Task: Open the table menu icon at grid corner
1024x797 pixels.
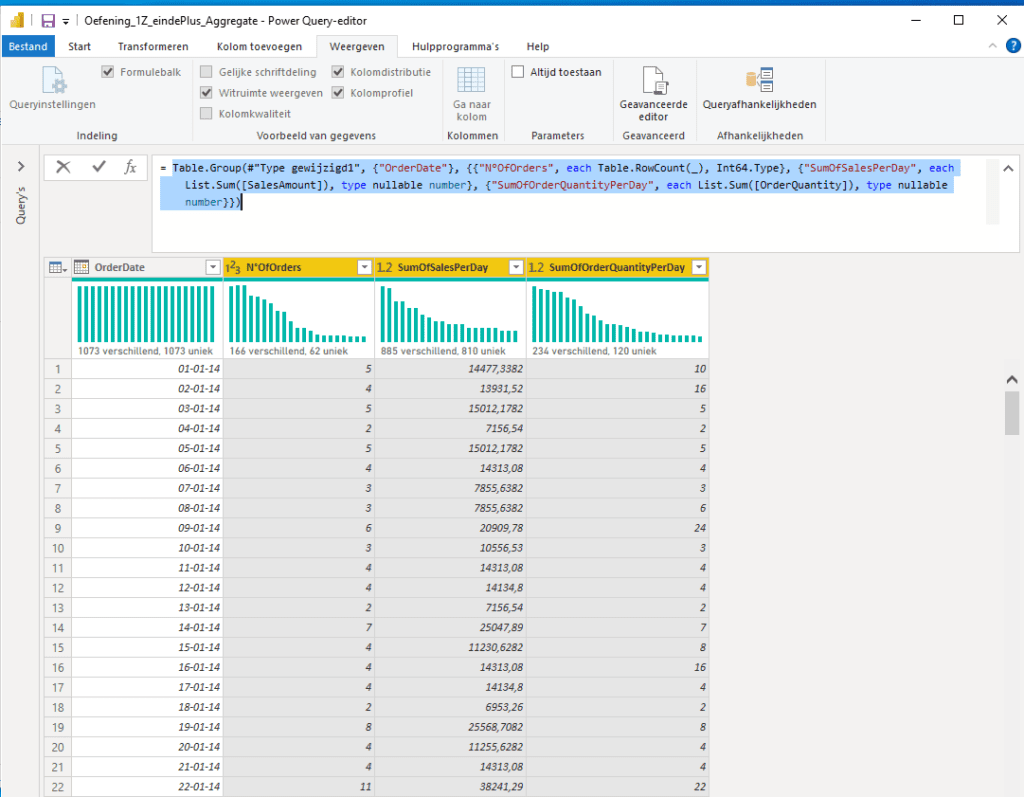Action: pyautogui.click(x=57, y=267)
